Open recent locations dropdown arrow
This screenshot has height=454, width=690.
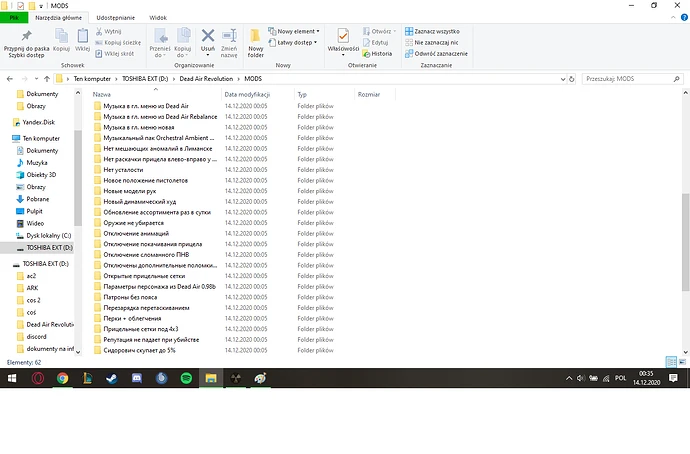[x=36, y=79]
